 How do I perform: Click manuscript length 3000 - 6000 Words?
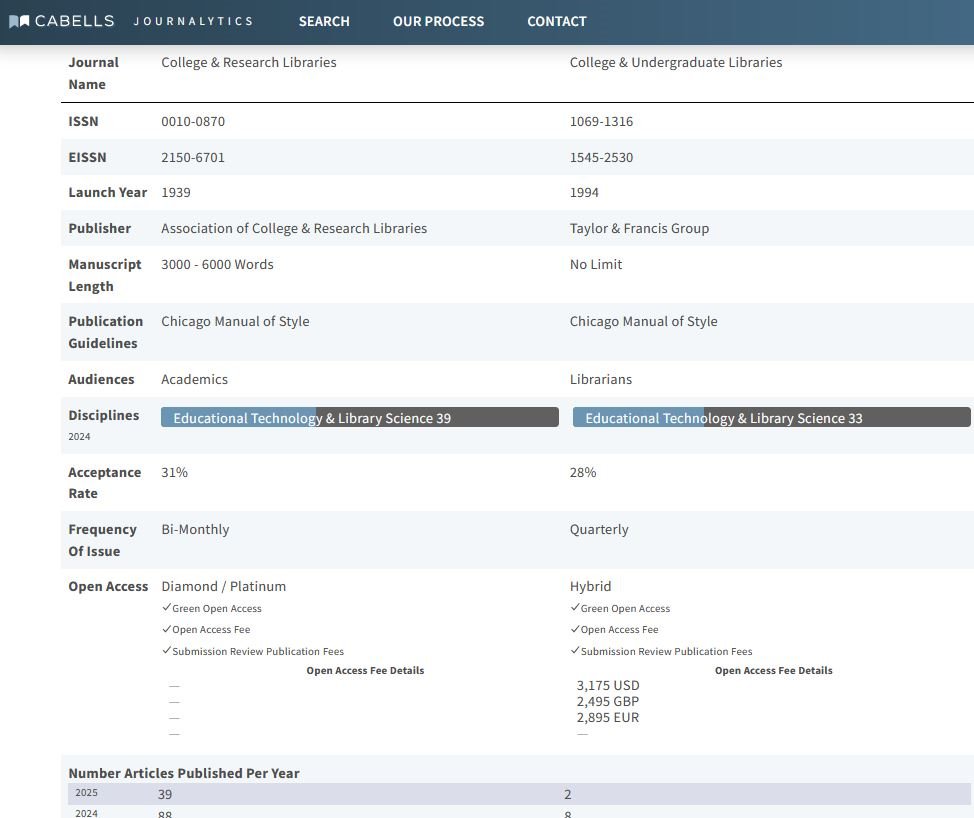(x=217, y=265)
